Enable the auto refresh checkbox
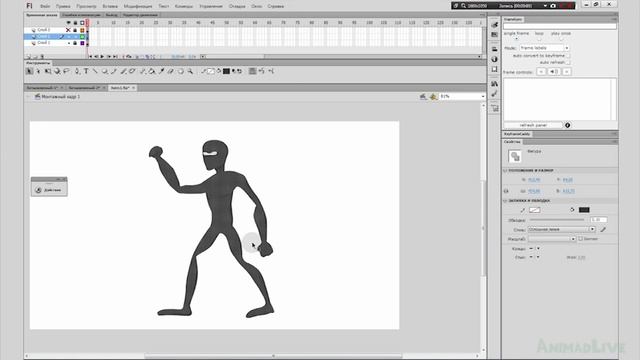 [568, 62]
